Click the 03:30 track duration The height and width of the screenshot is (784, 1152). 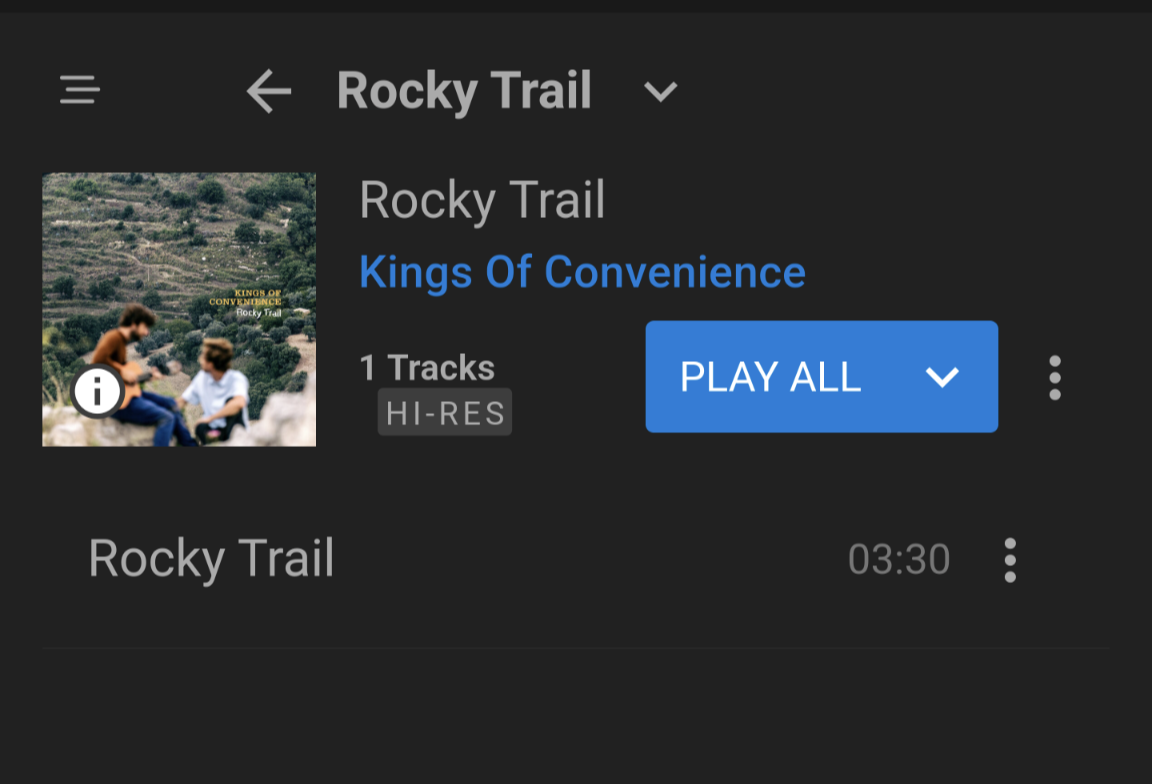898,560
